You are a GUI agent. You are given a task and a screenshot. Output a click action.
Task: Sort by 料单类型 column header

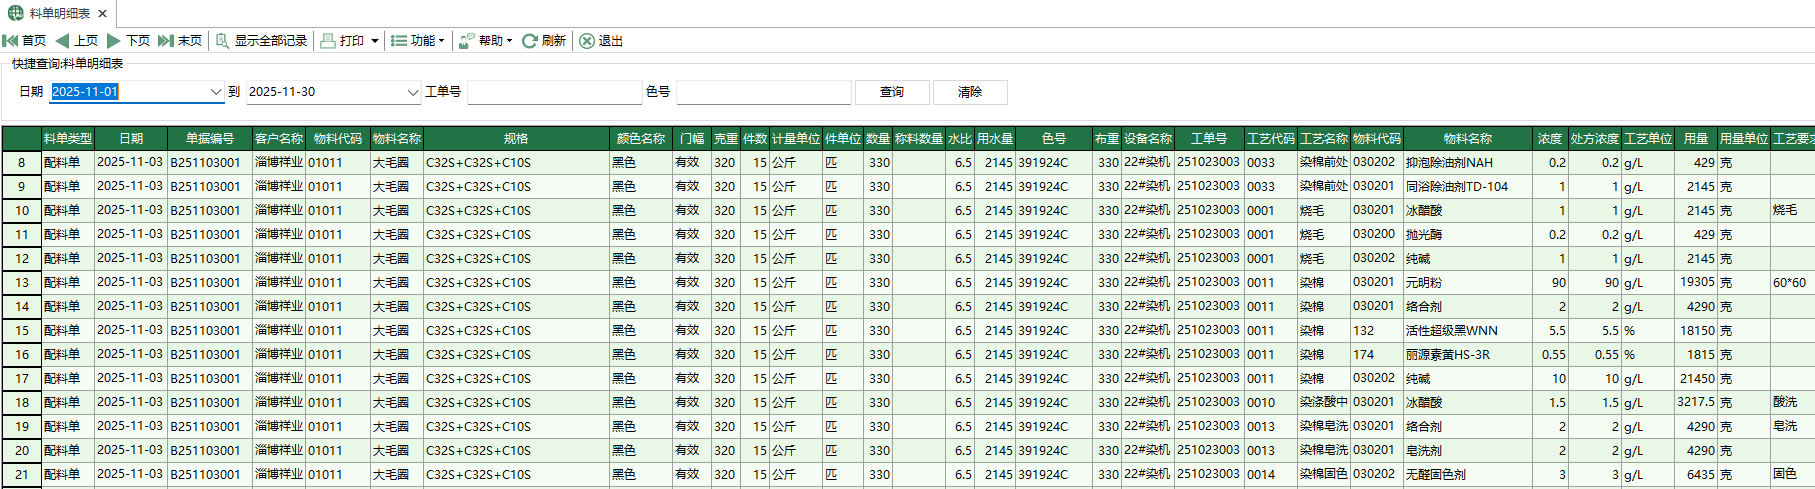point(68,139)
